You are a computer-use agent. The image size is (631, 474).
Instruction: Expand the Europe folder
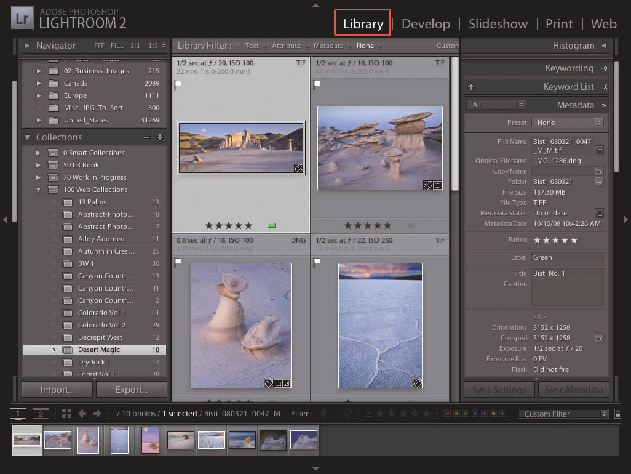[x=39, y=96]
